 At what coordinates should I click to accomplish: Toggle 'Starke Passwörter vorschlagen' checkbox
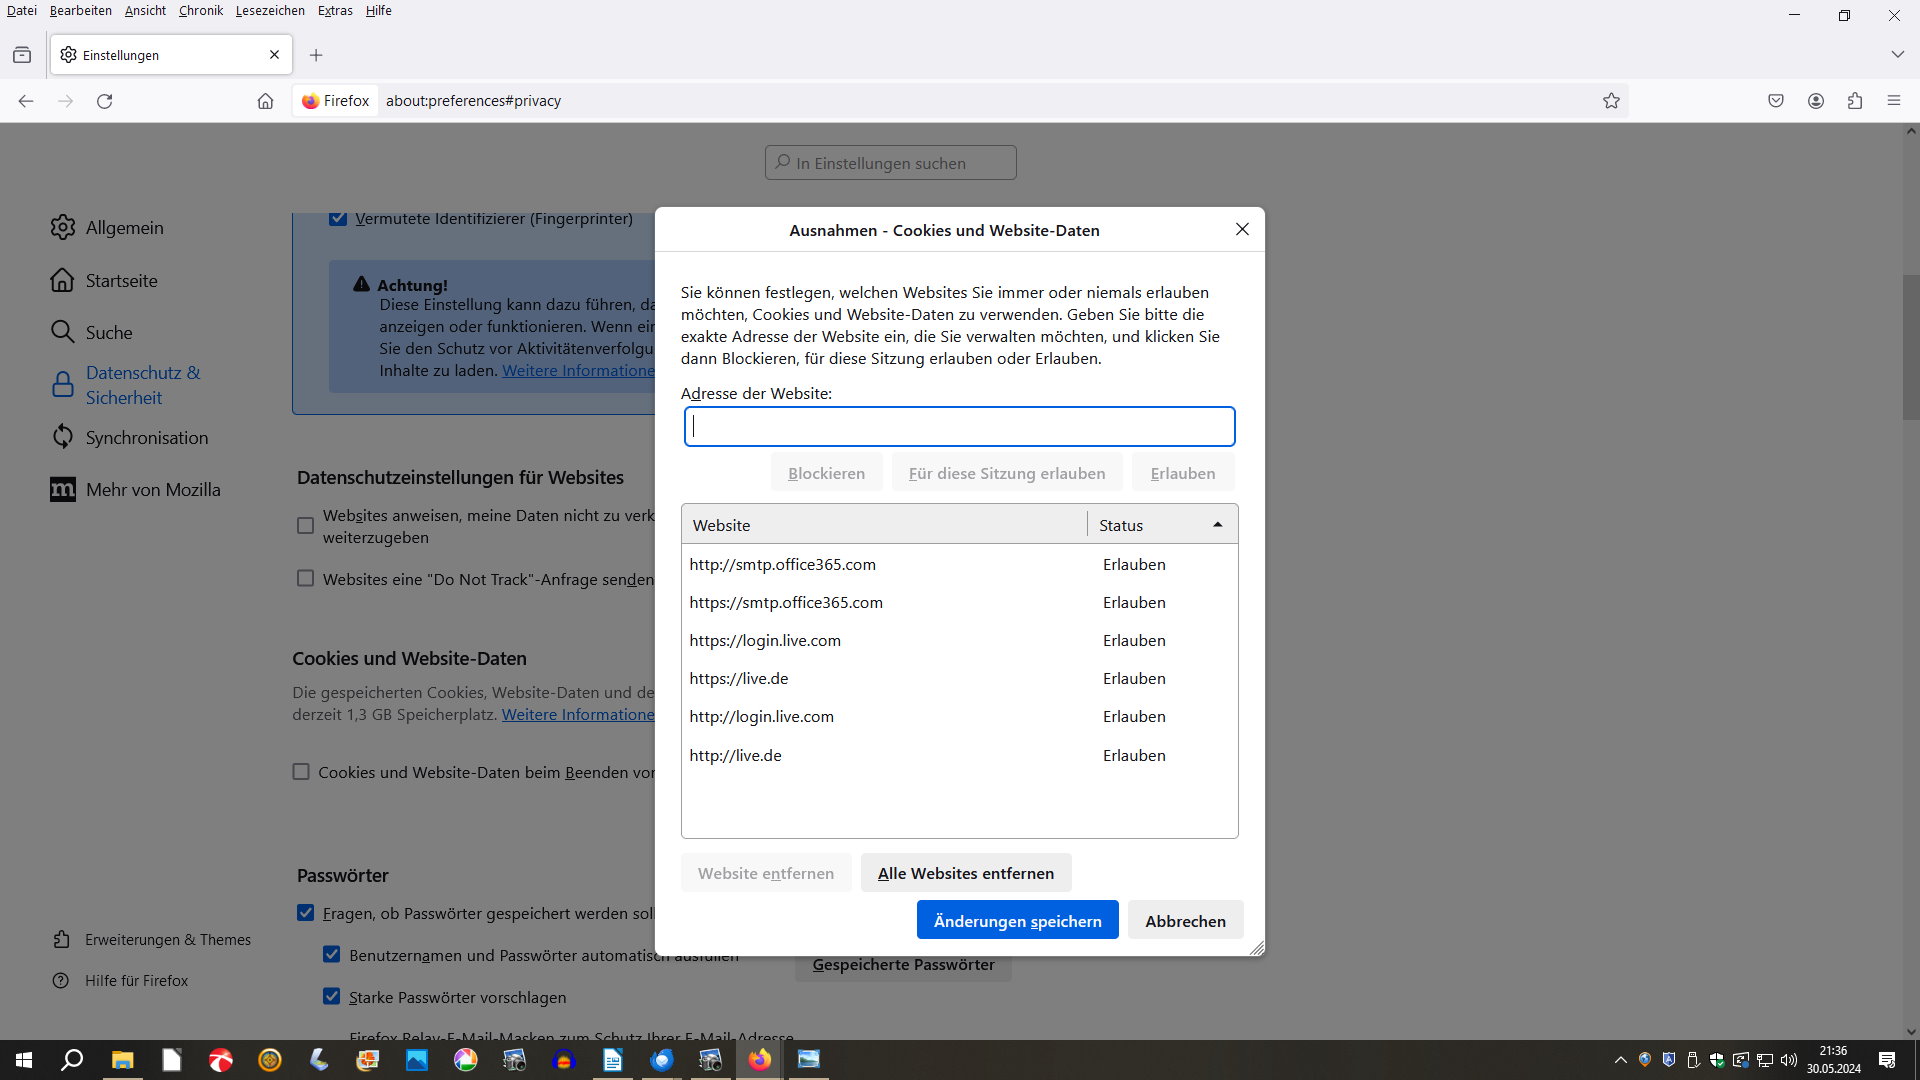click(332, 997)
